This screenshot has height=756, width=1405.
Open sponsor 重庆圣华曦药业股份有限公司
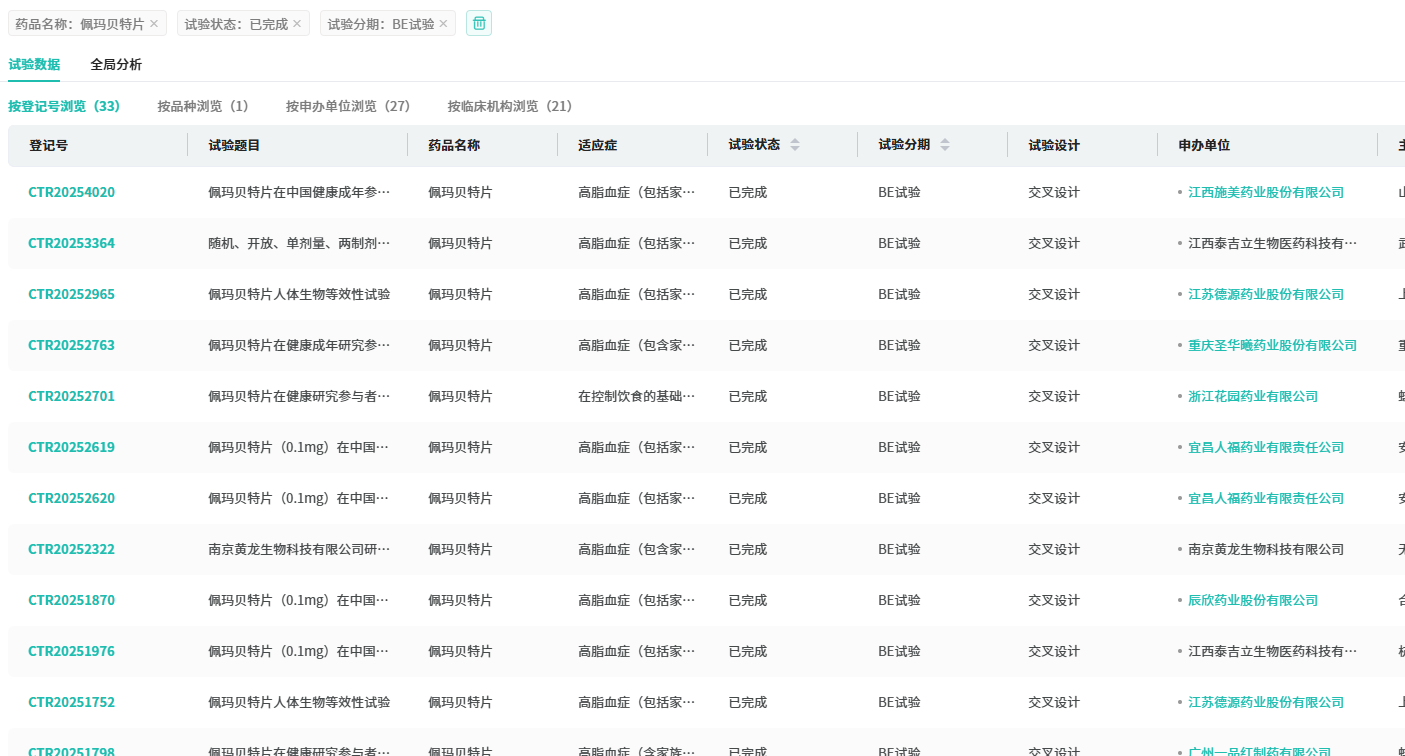click(x=1272, y=345)
